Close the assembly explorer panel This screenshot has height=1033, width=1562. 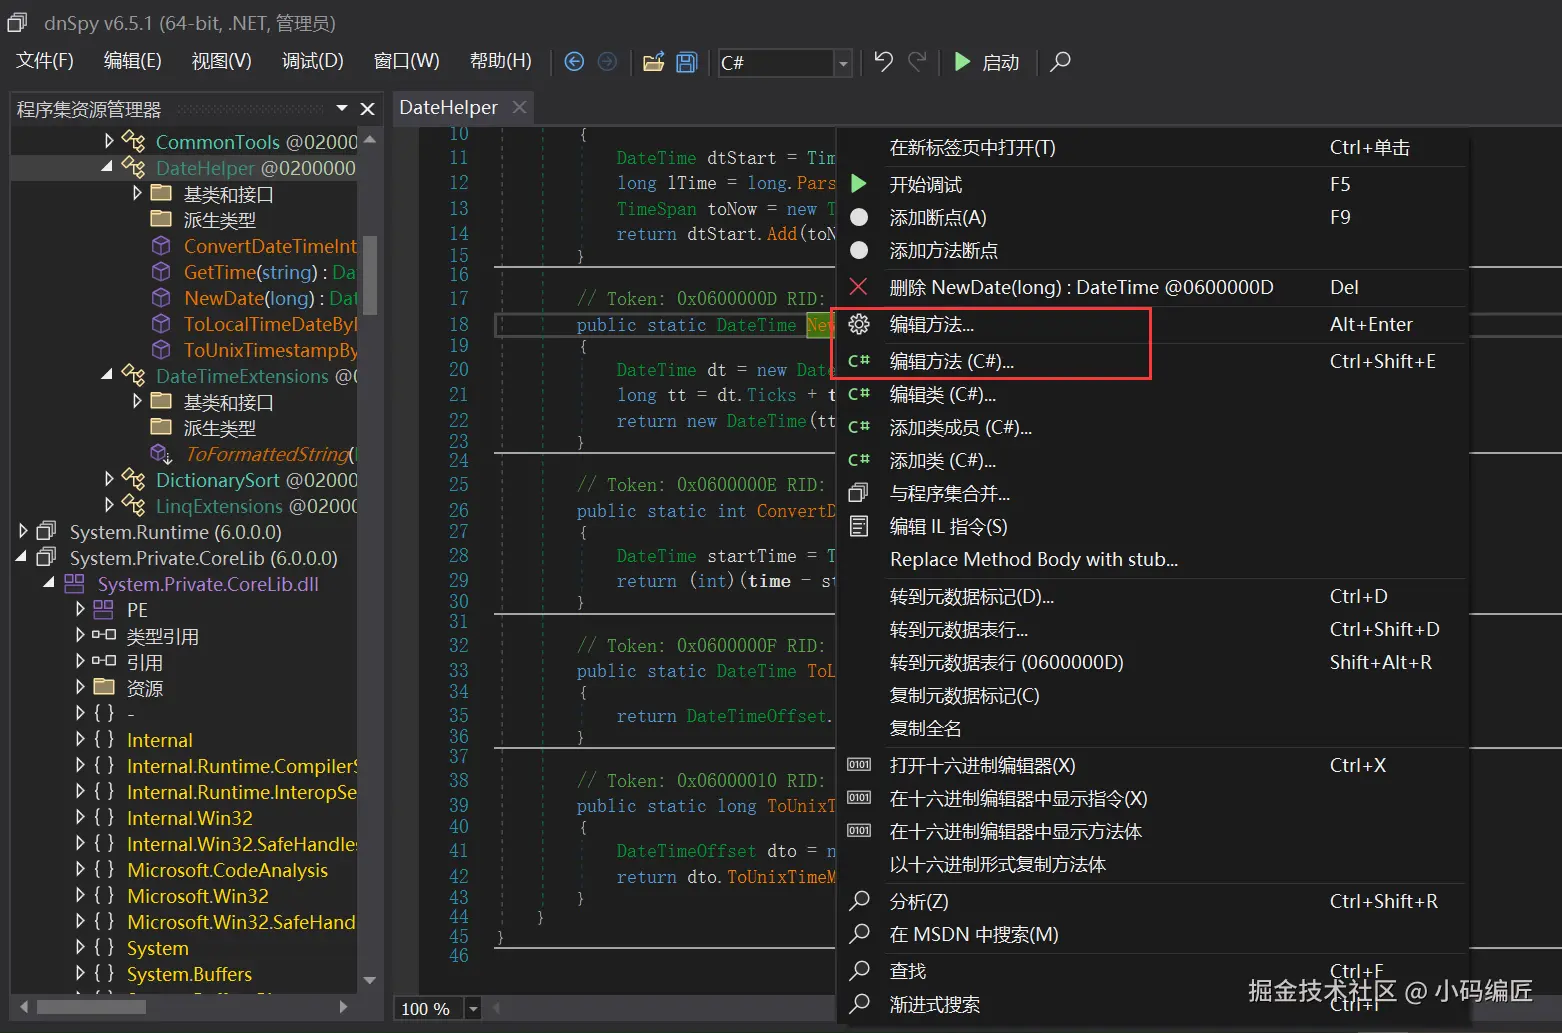367,109
